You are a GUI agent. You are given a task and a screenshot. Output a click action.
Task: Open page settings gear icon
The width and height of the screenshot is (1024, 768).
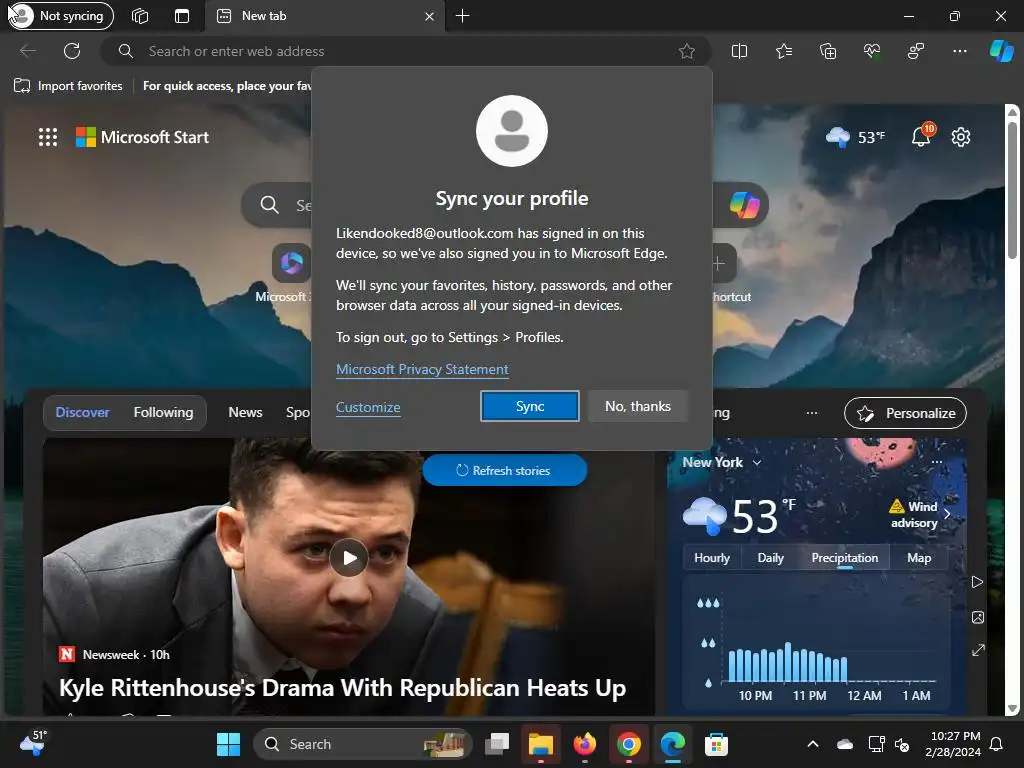point(961,137)
